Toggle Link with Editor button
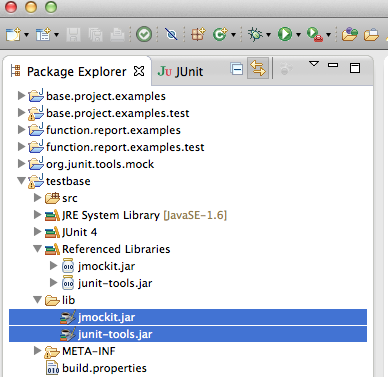Screen dimensions: 388x377 [258, 68]
